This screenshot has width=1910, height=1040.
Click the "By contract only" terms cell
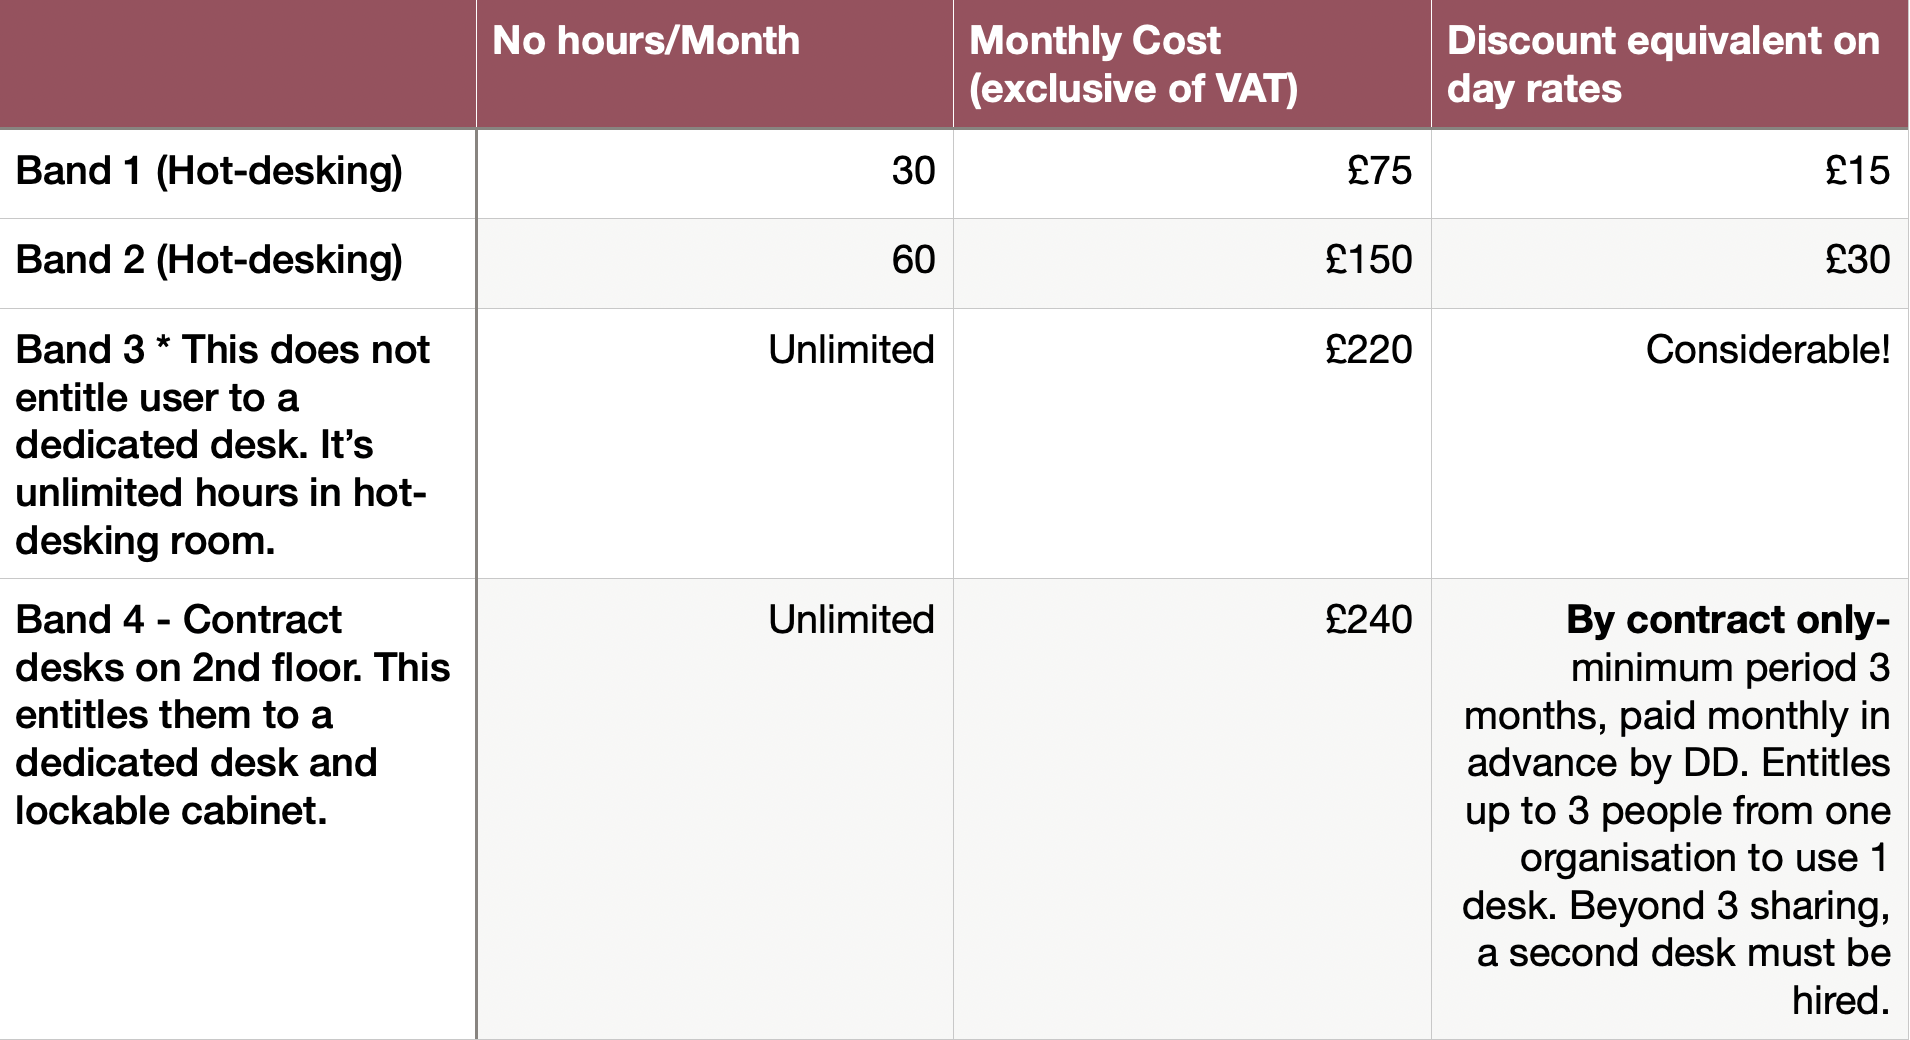tap(1676, 809)
